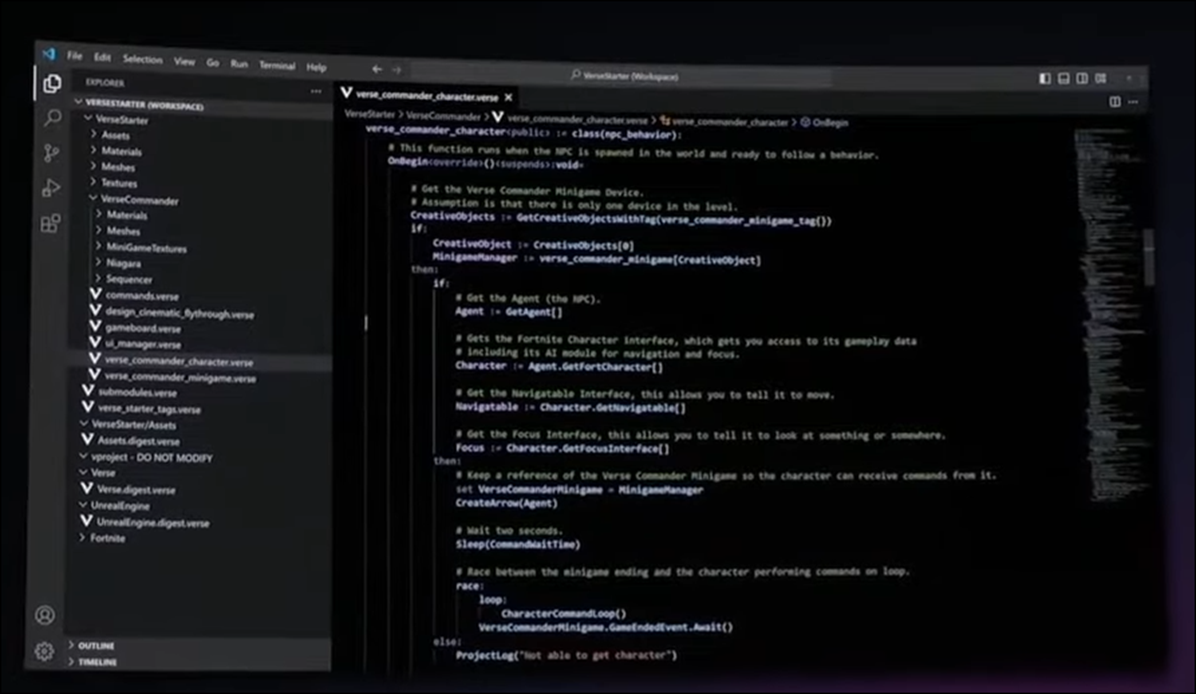Toggle the bottom panel layout icon
The width and height of the screenshot is (1196, 694).
(1063, 78)
